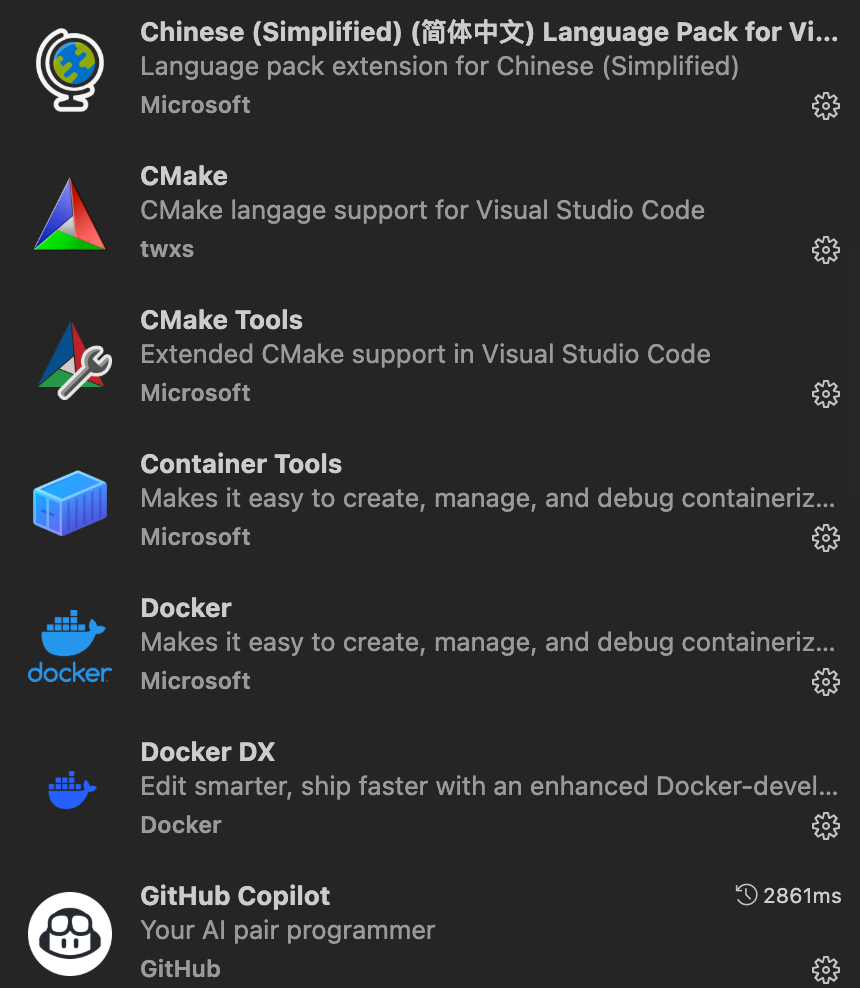Select the Docker DX extension title
860x988 pixels.
(207, 752)
